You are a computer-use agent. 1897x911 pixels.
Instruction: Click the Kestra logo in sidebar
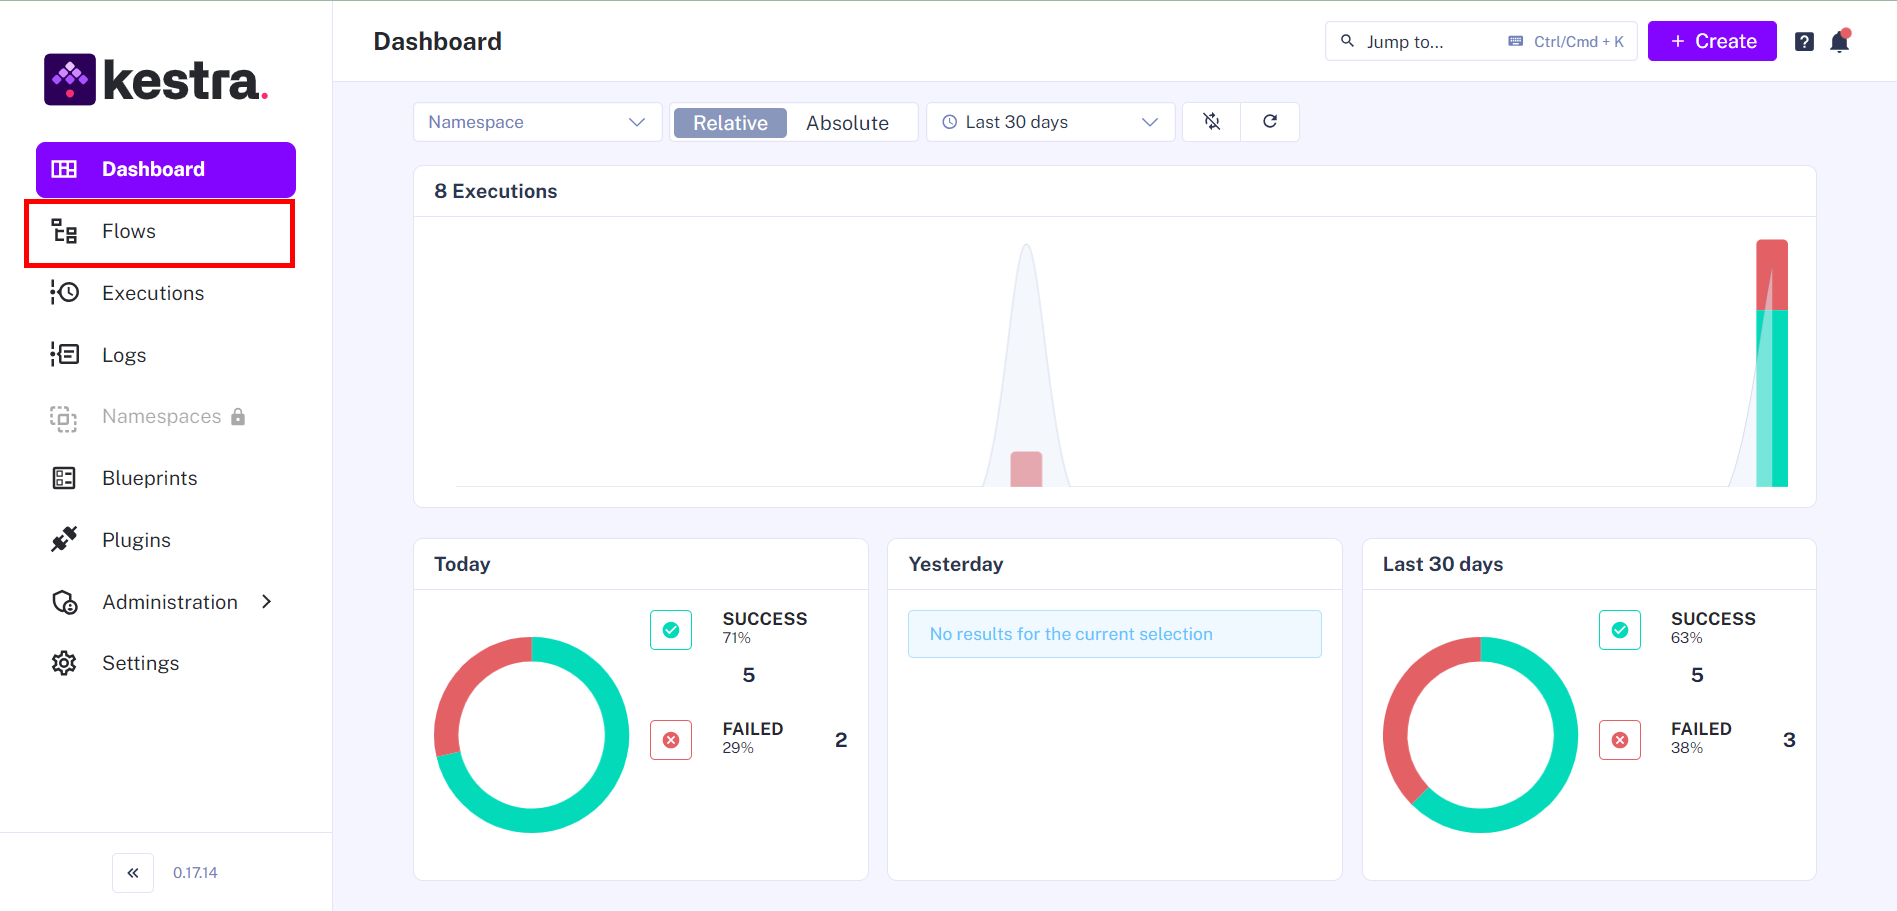[x=156, y=80]
